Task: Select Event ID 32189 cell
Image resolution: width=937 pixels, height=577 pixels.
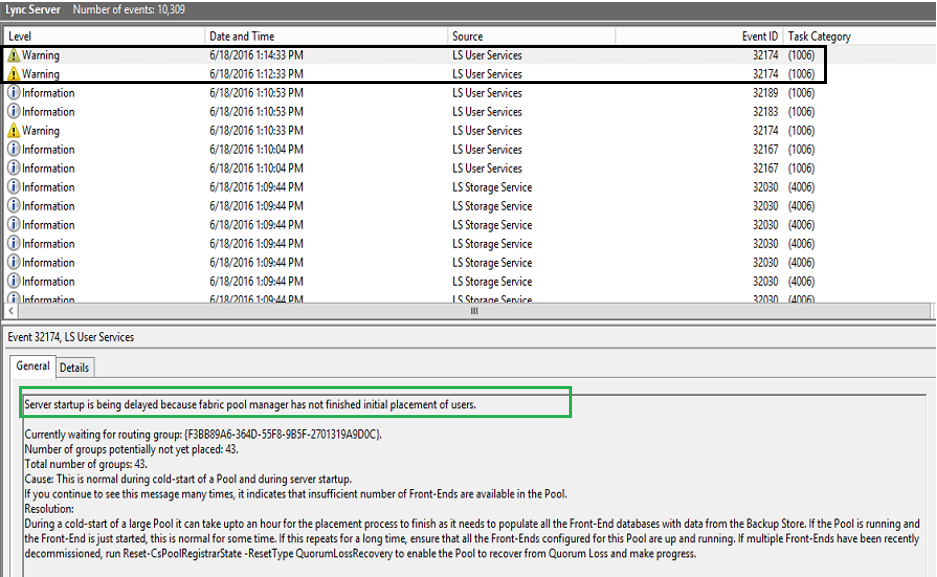Action: [765, 93]
